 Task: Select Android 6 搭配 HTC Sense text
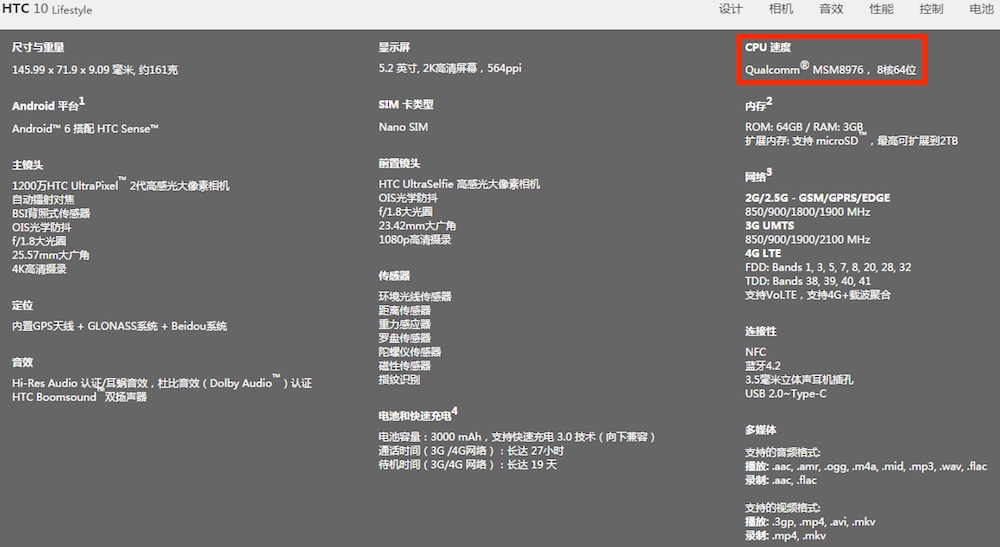coord(85,128)
